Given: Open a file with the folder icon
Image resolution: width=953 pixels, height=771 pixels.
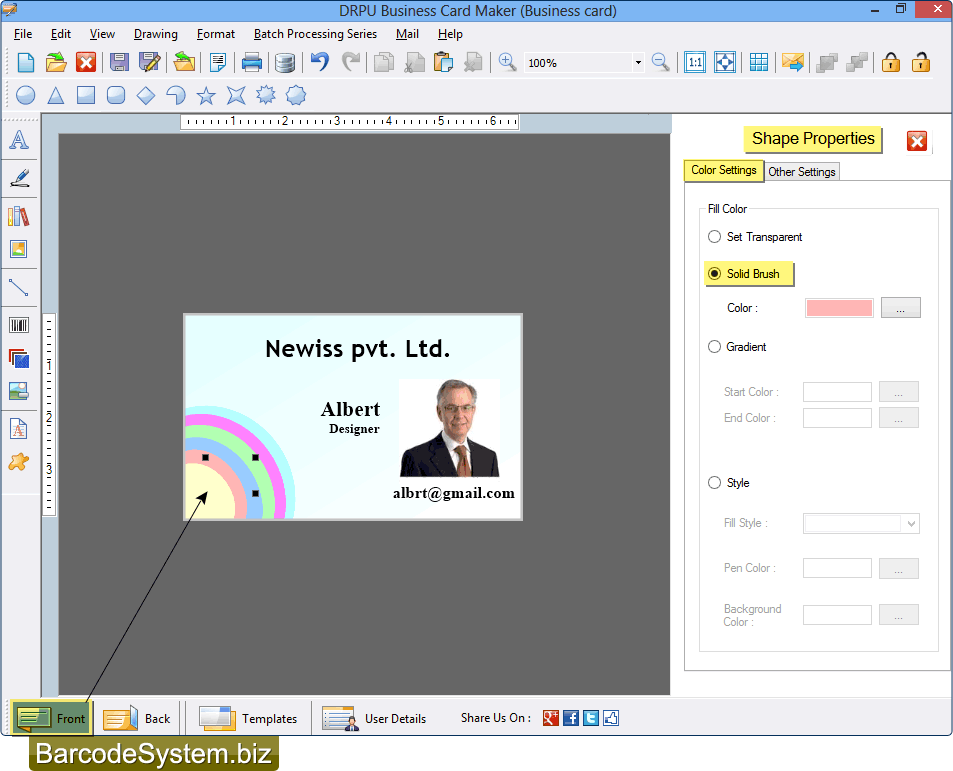Looking at the screenshot, I should (x=55, y=63).
